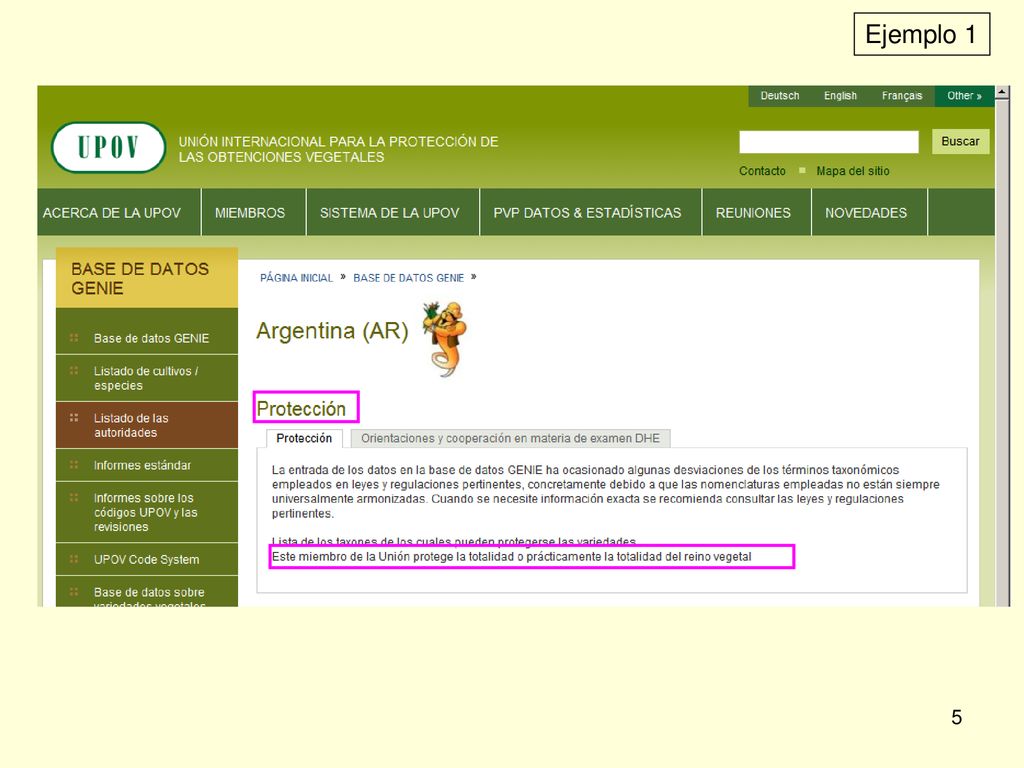Open Mapa del sitio link

click(x=852, y=171)
